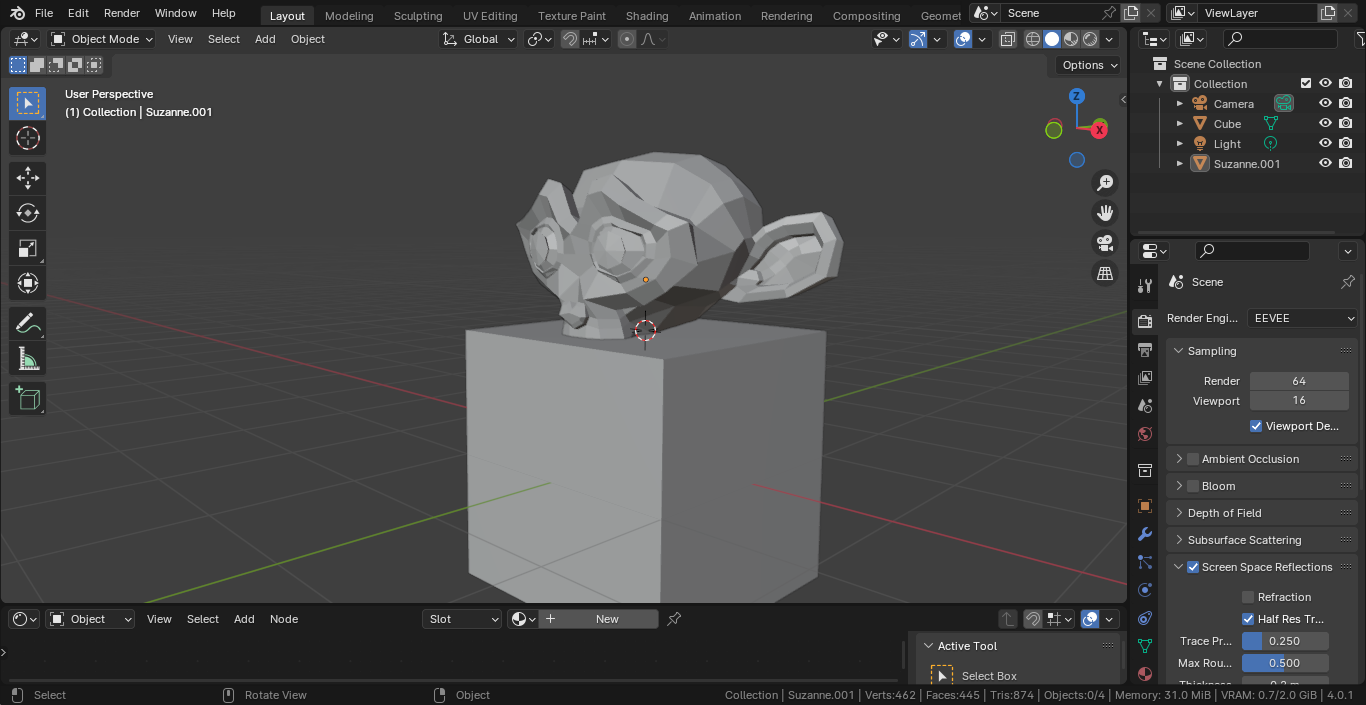Select the 3D Cursor tool
The height and width of the screenshot is (705, 1366).
[x=28, y=138]
